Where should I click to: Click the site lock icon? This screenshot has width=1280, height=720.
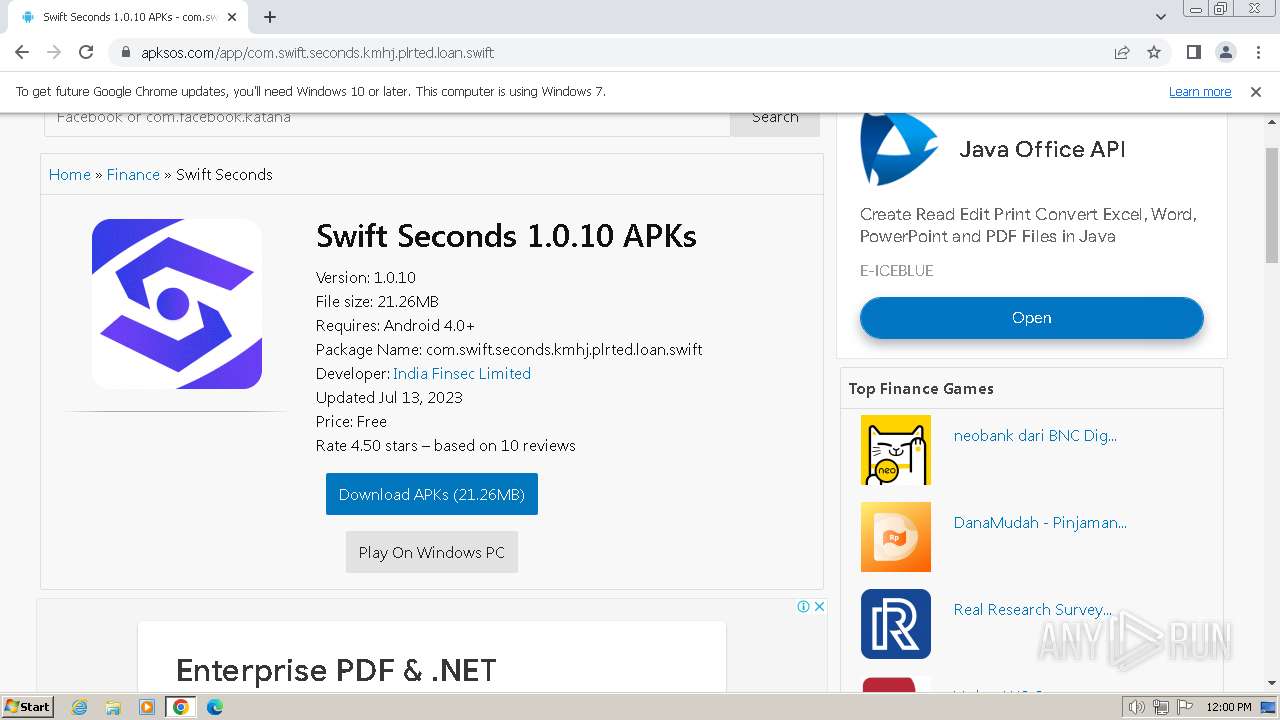coord(125,52)
